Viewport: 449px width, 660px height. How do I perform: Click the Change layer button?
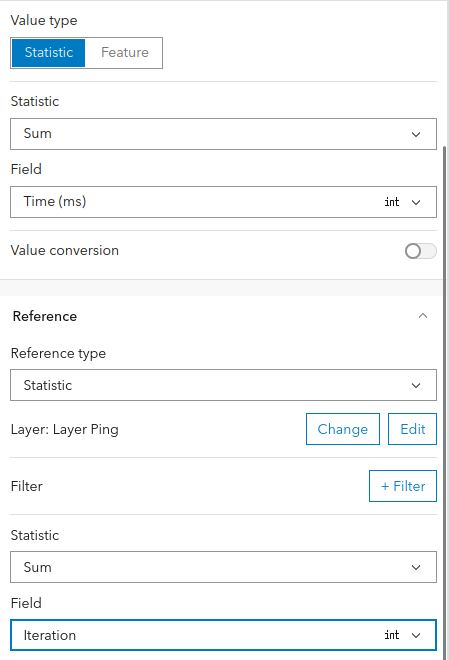(343, 429)
